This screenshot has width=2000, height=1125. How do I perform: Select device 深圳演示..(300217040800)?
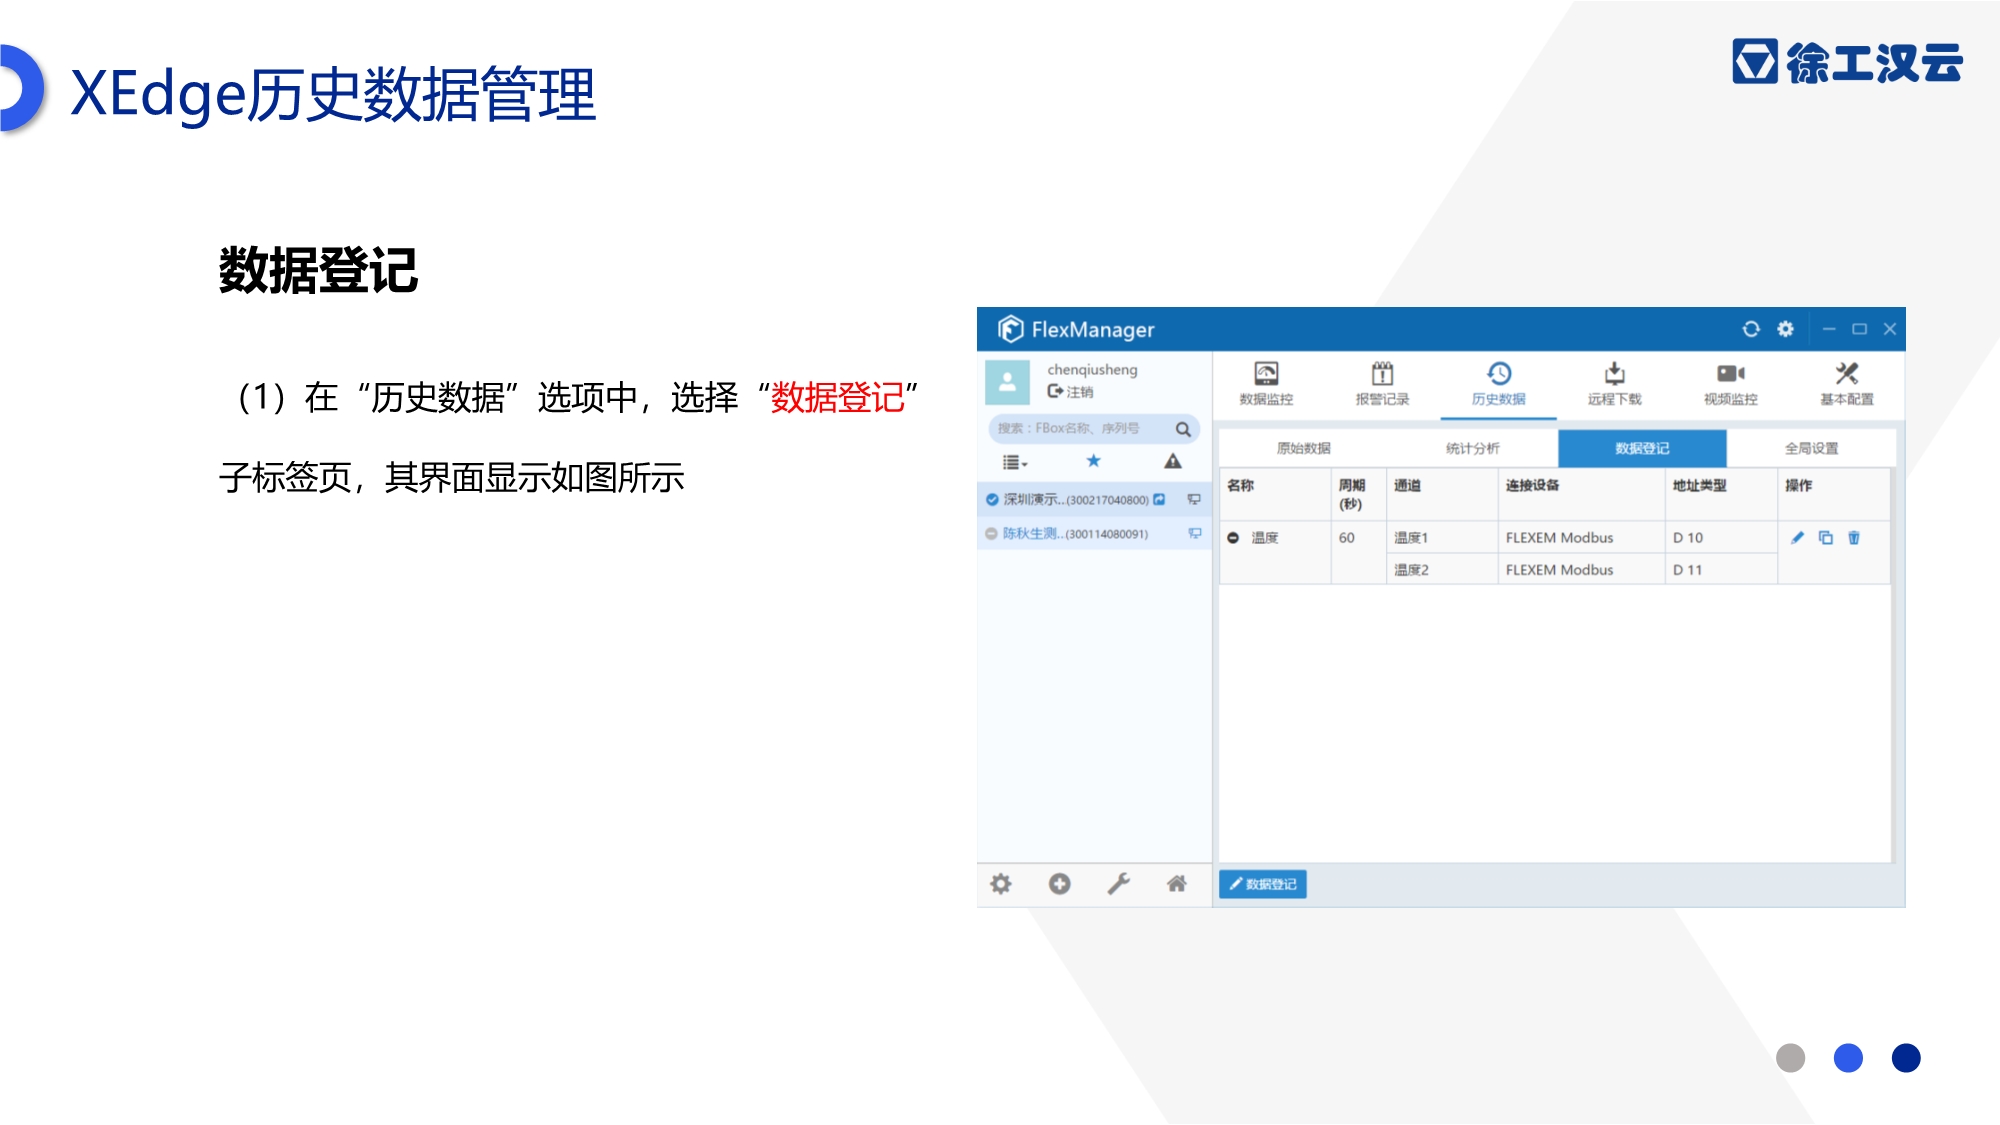pyautogui.click(x=1094, y=499)
